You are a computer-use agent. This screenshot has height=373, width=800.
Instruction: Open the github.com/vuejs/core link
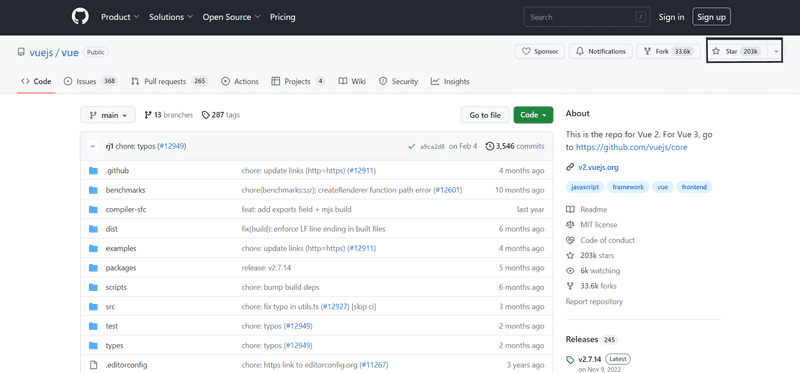pyautogui.click(x=632, y=147)
